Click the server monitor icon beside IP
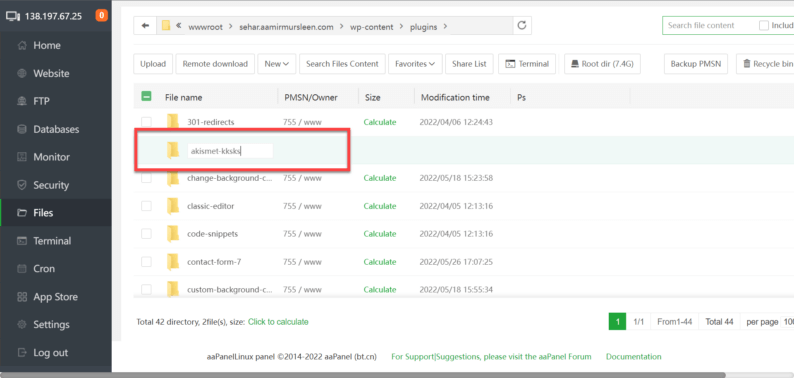This screenshot has width=794, height=378. (x=13, y=16)
